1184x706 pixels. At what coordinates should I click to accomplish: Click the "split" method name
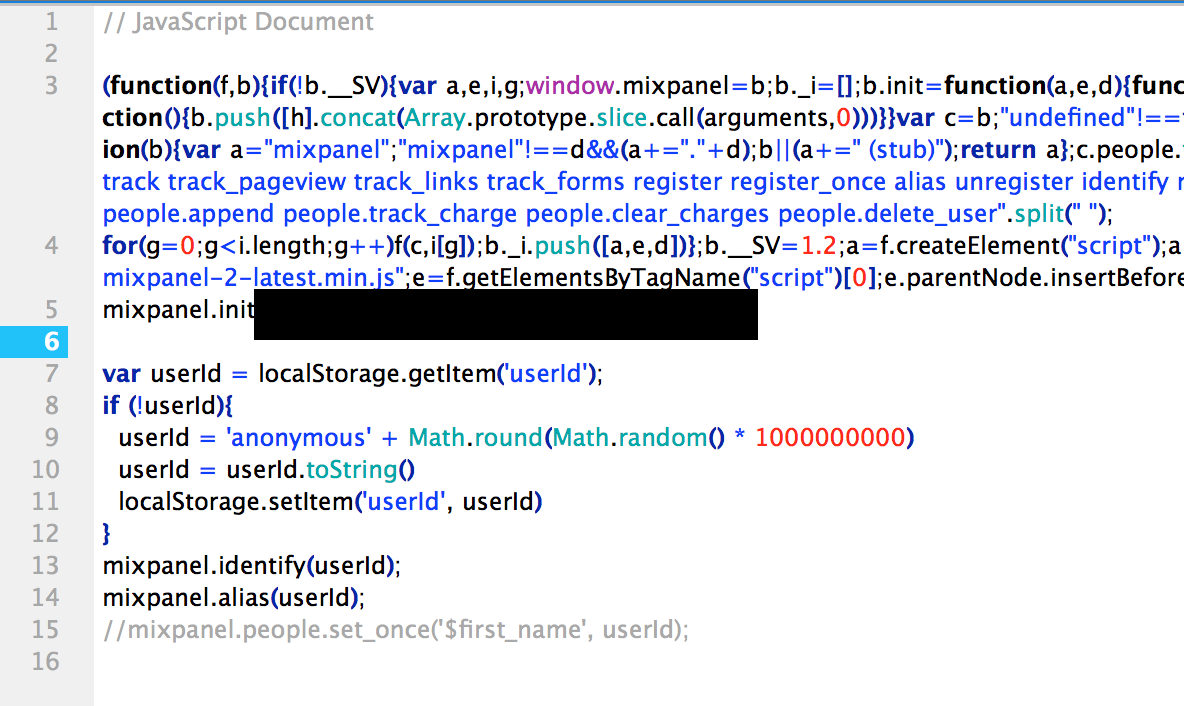pos(1039,214)
